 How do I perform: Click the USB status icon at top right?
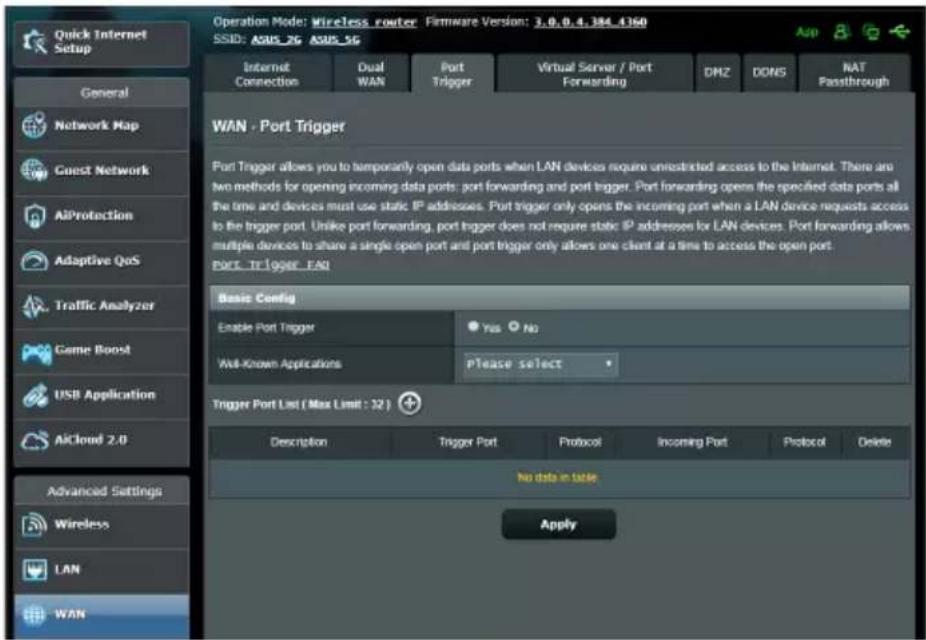[899, 31]
